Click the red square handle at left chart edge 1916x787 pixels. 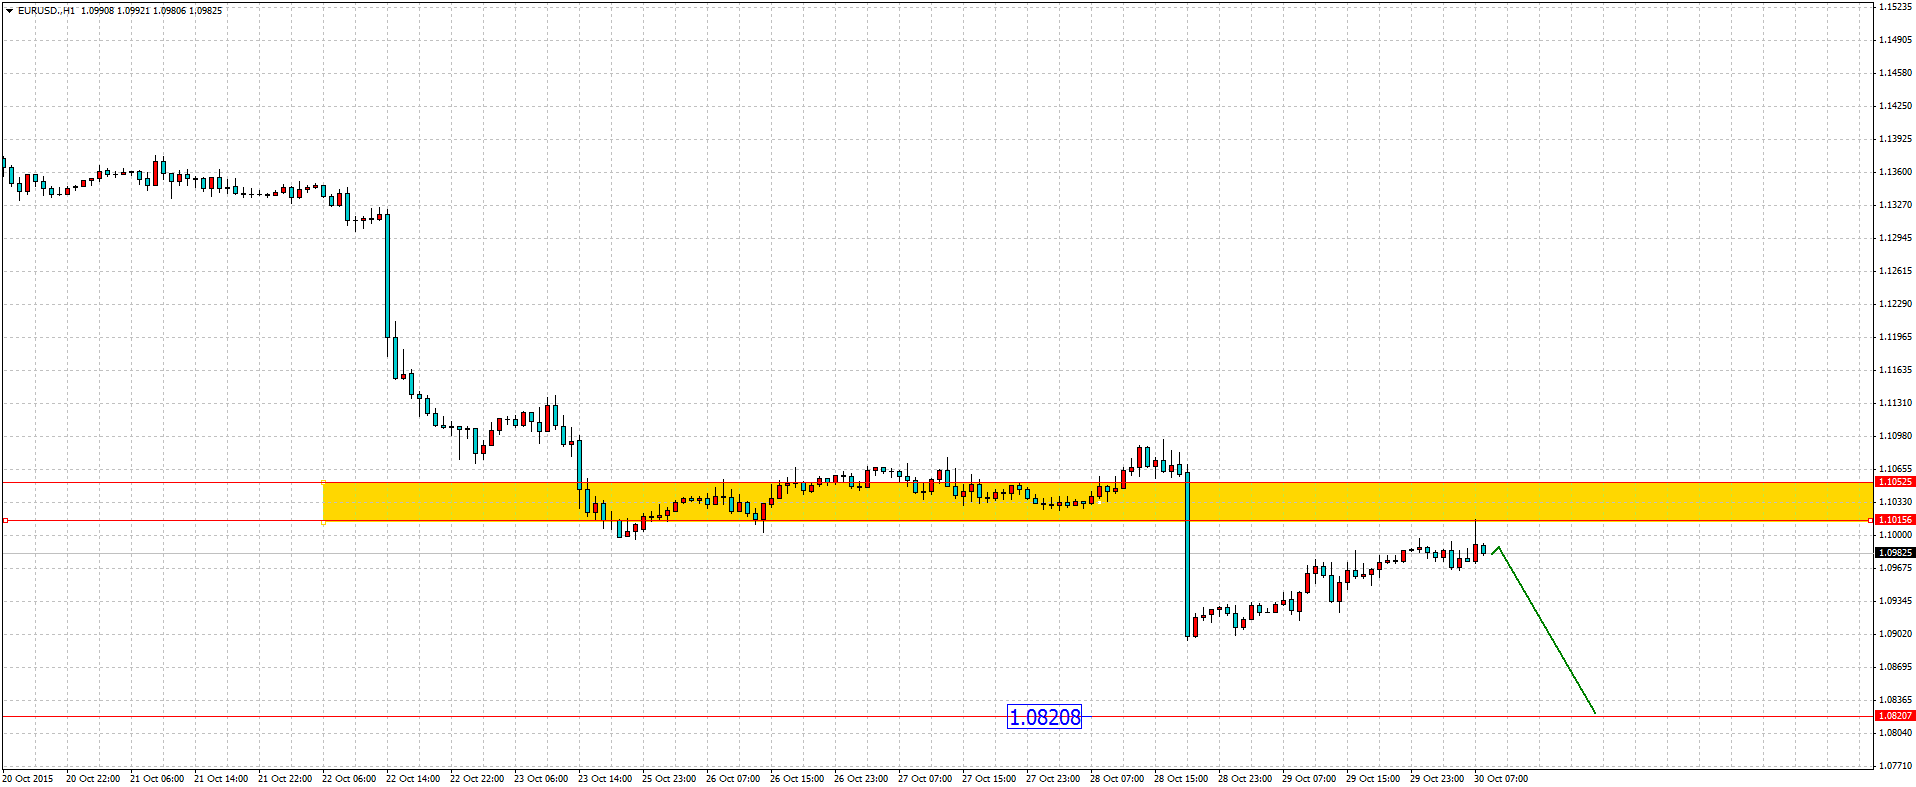point(6,520)
